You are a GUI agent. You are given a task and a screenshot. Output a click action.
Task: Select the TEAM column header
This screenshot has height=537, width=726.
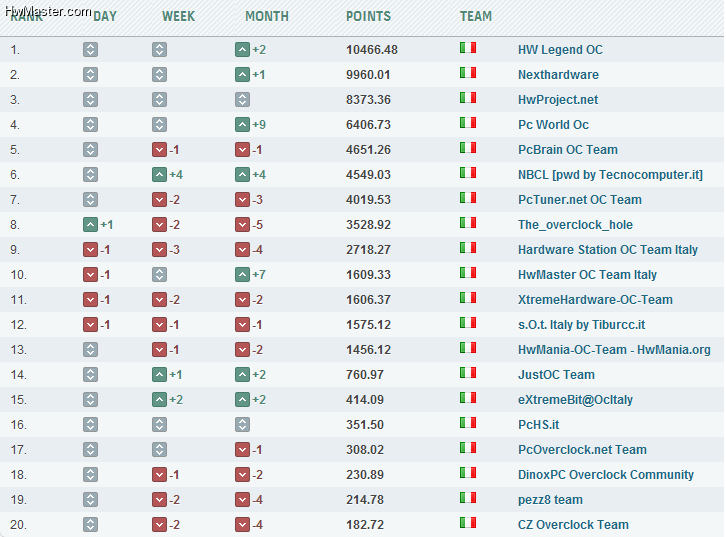[476, 16]
